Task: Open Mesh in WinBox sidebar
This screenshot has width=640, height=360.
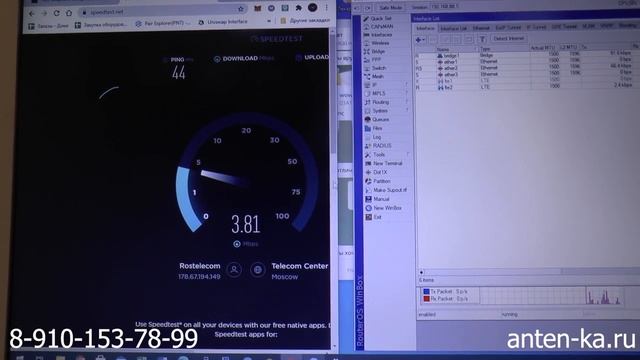Action: click(373, 77)
